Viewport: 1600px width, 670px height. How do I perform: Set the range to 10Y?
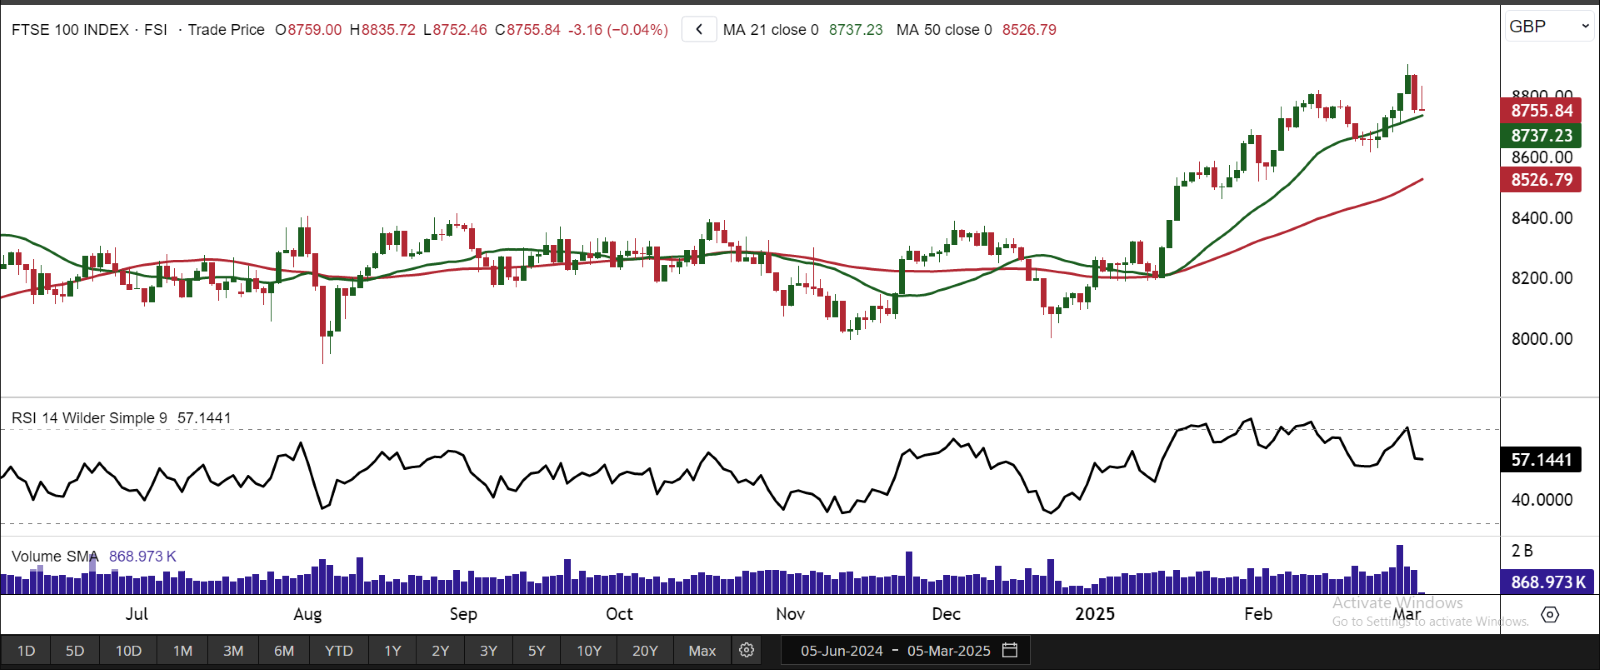[x=589, y=650]
